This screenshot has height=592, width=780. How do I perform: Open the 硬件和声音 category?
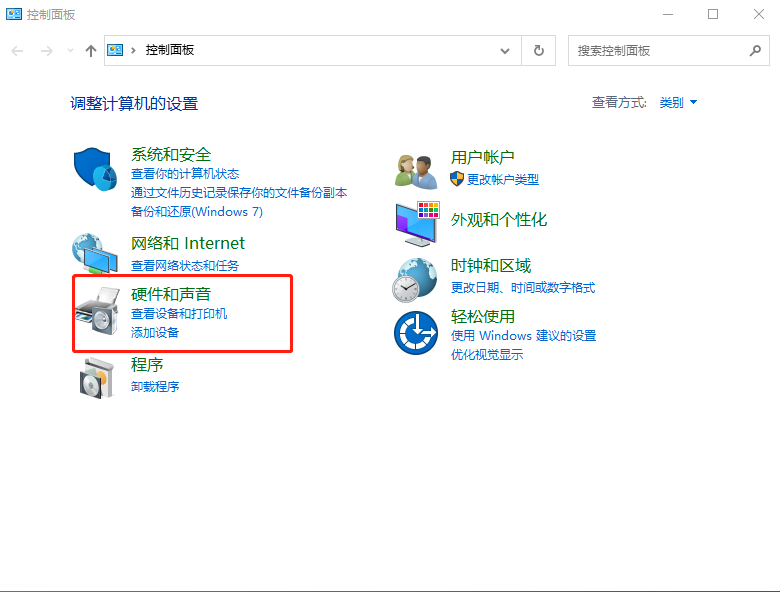(x=171, y=294)
